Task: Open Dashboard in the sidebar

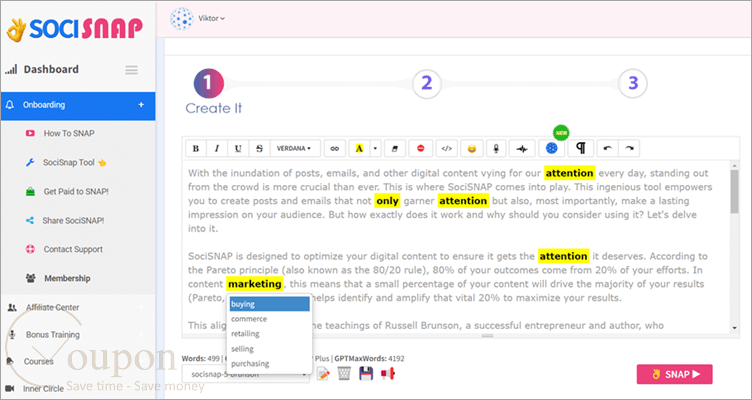Action: coord(51,70)
